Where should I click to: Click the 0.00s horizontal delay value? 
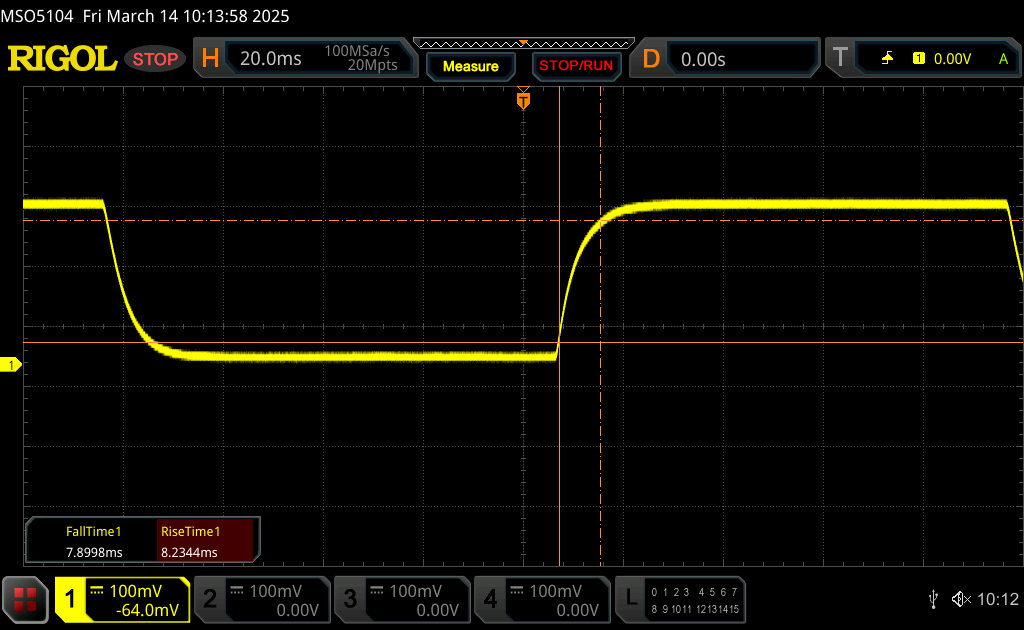tap(703, 59)
